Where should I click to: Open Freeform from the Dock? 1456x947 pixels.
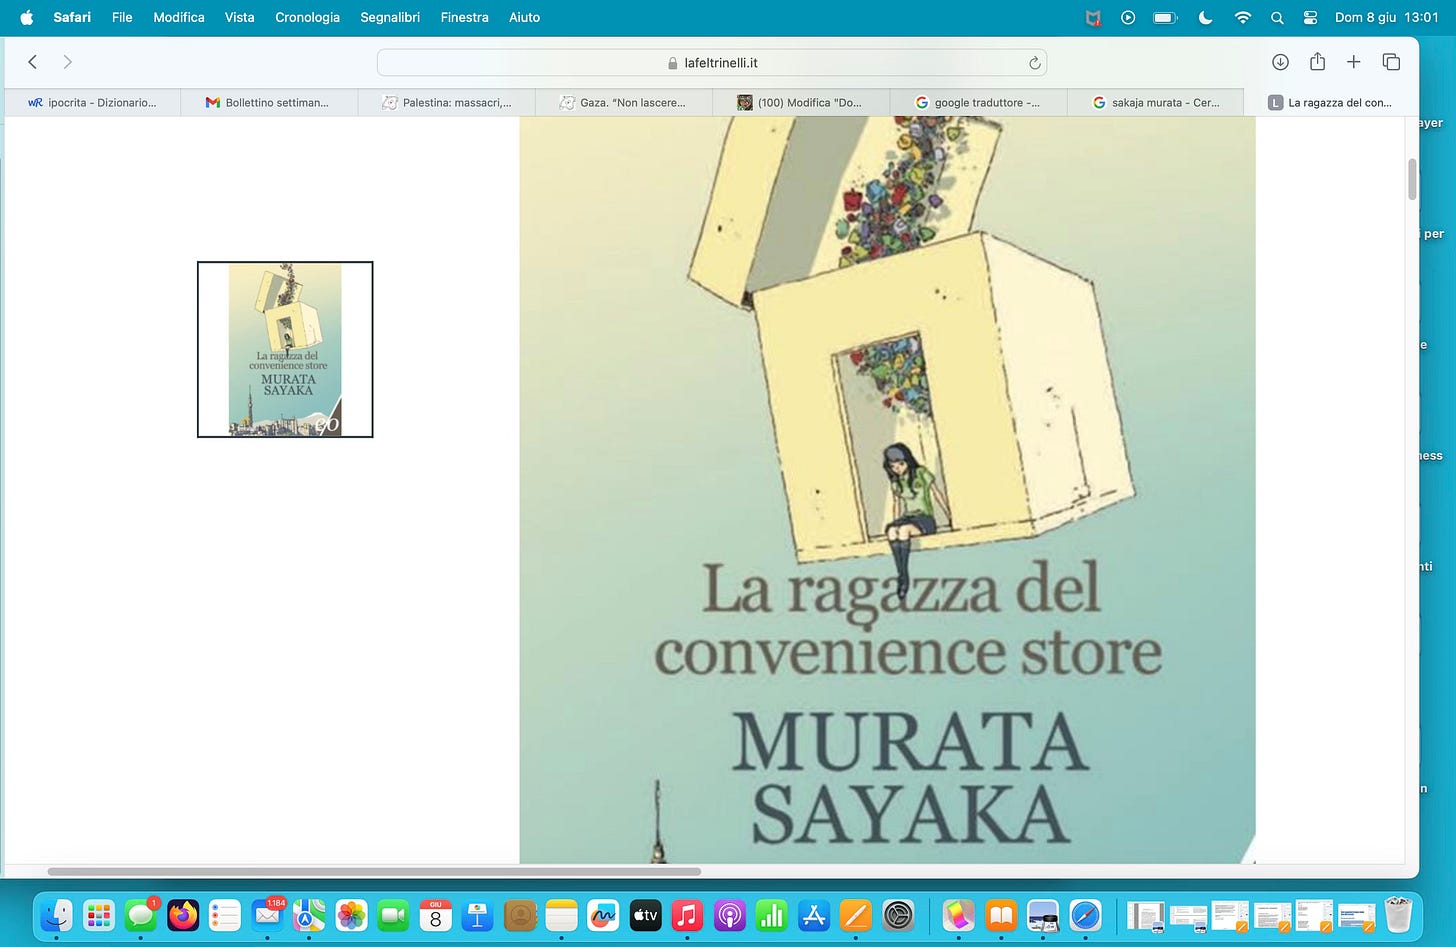603,914
